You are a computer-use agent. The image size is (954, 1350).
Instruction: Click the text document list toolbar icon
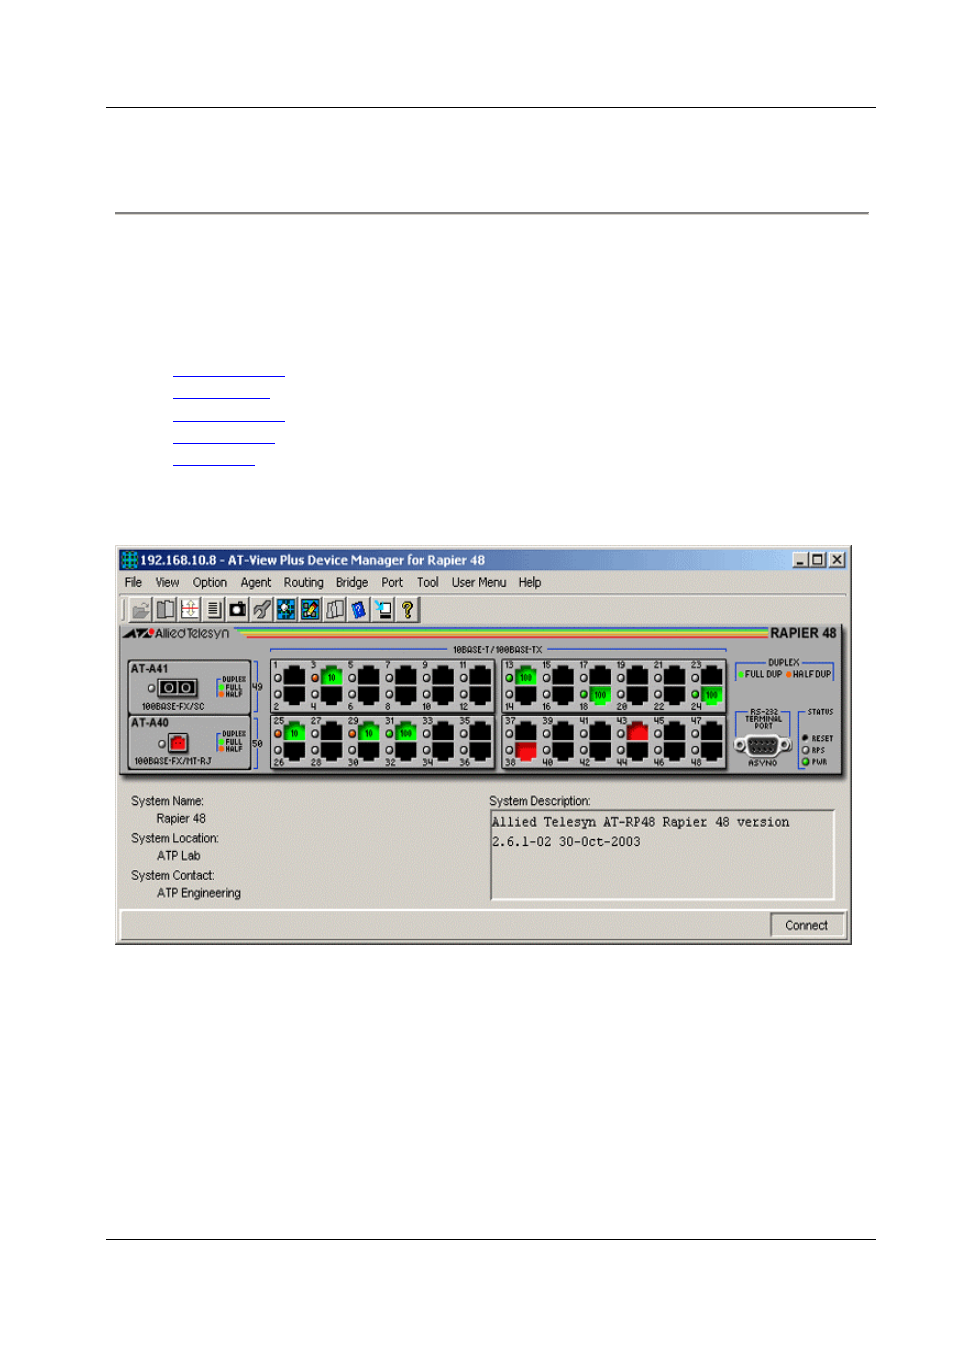[213, 609]
